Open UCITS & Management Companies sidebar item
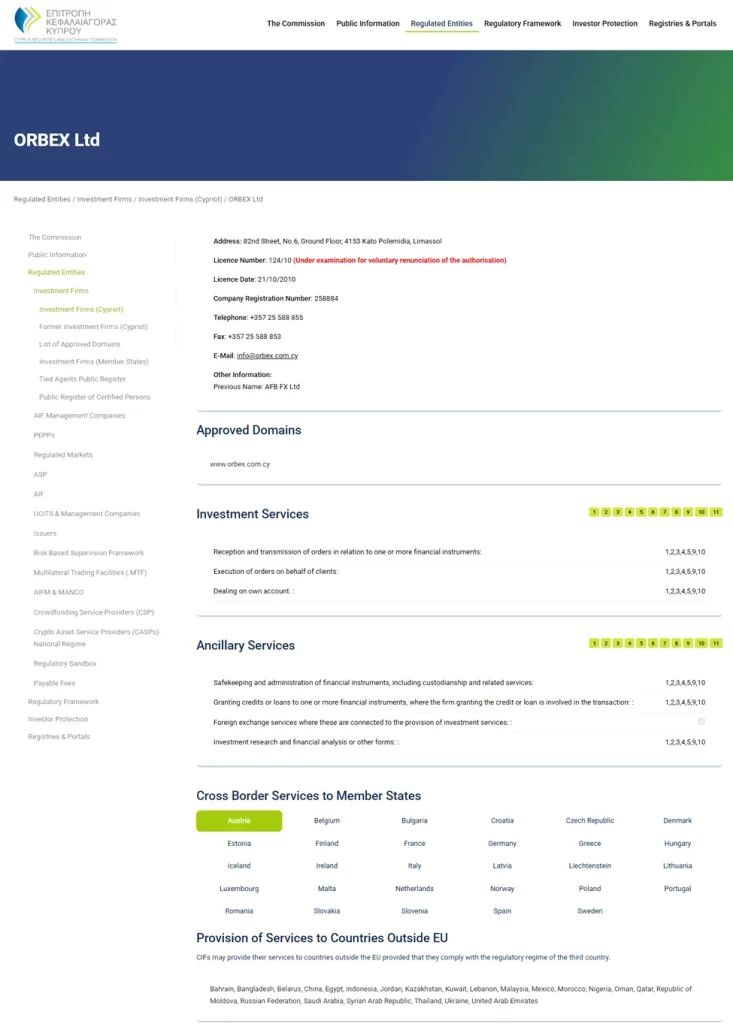Viewport: 733px width, 1024px height. [87, 514]
